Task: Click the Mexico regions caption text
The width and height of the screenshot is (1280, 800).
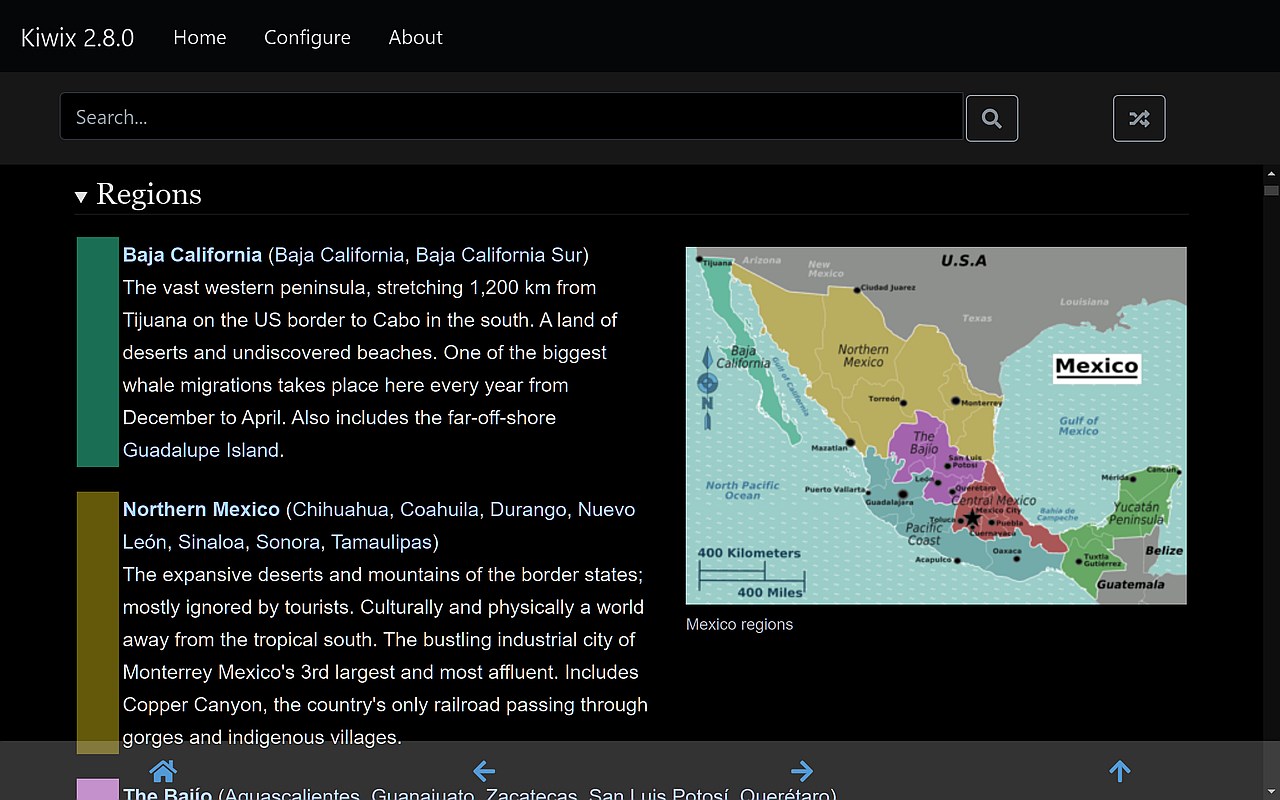Action: [x=739, y=624]
